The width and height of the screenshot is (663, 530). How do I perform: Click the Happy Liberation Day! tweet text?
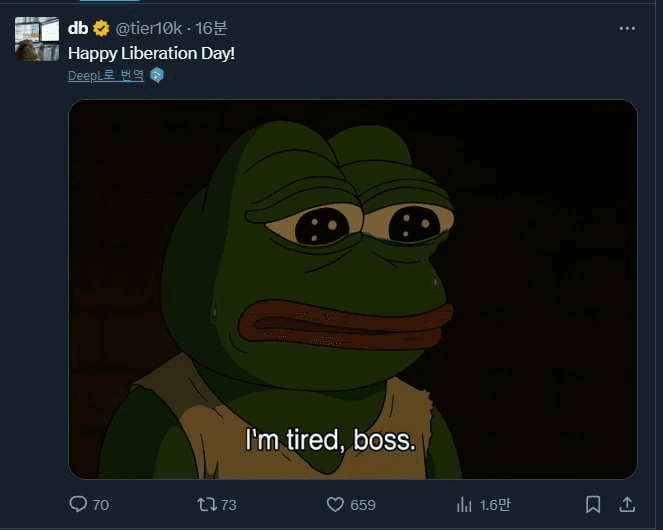coord(151,52)
